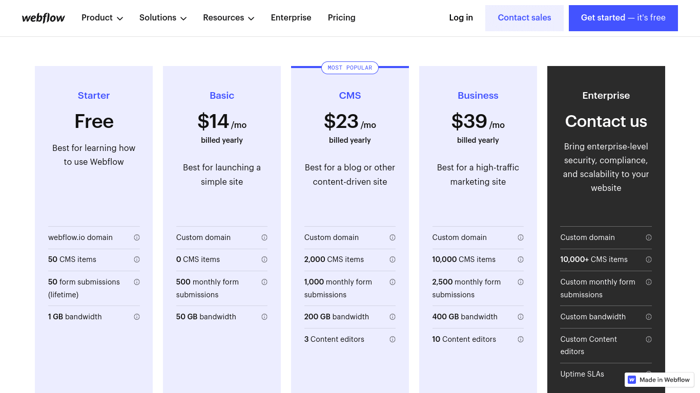Image resolution: width=700 pixels, height=393 pixels.
Task: Click 'Best for learning how to use Webflow'
Action: point(94,155)
